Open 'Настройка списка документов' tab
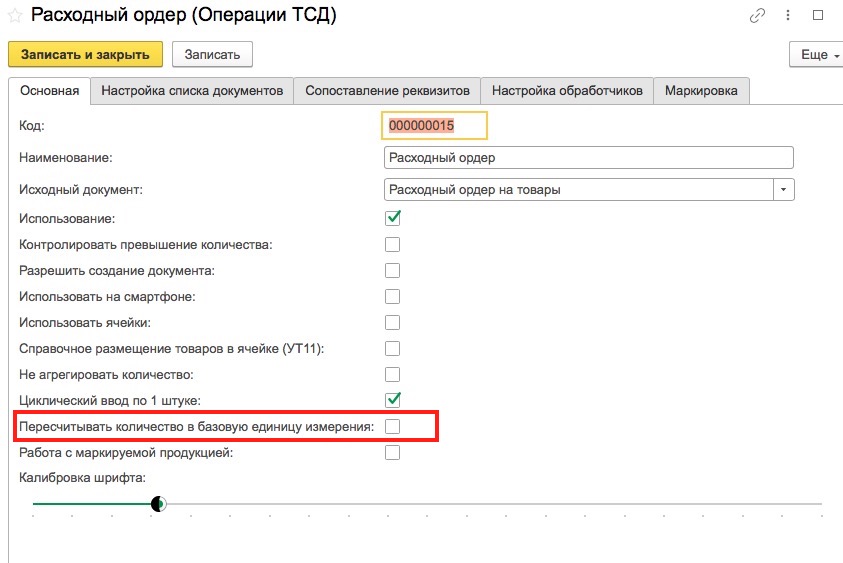This screenshot has width=843, height=563. (192, 90)
